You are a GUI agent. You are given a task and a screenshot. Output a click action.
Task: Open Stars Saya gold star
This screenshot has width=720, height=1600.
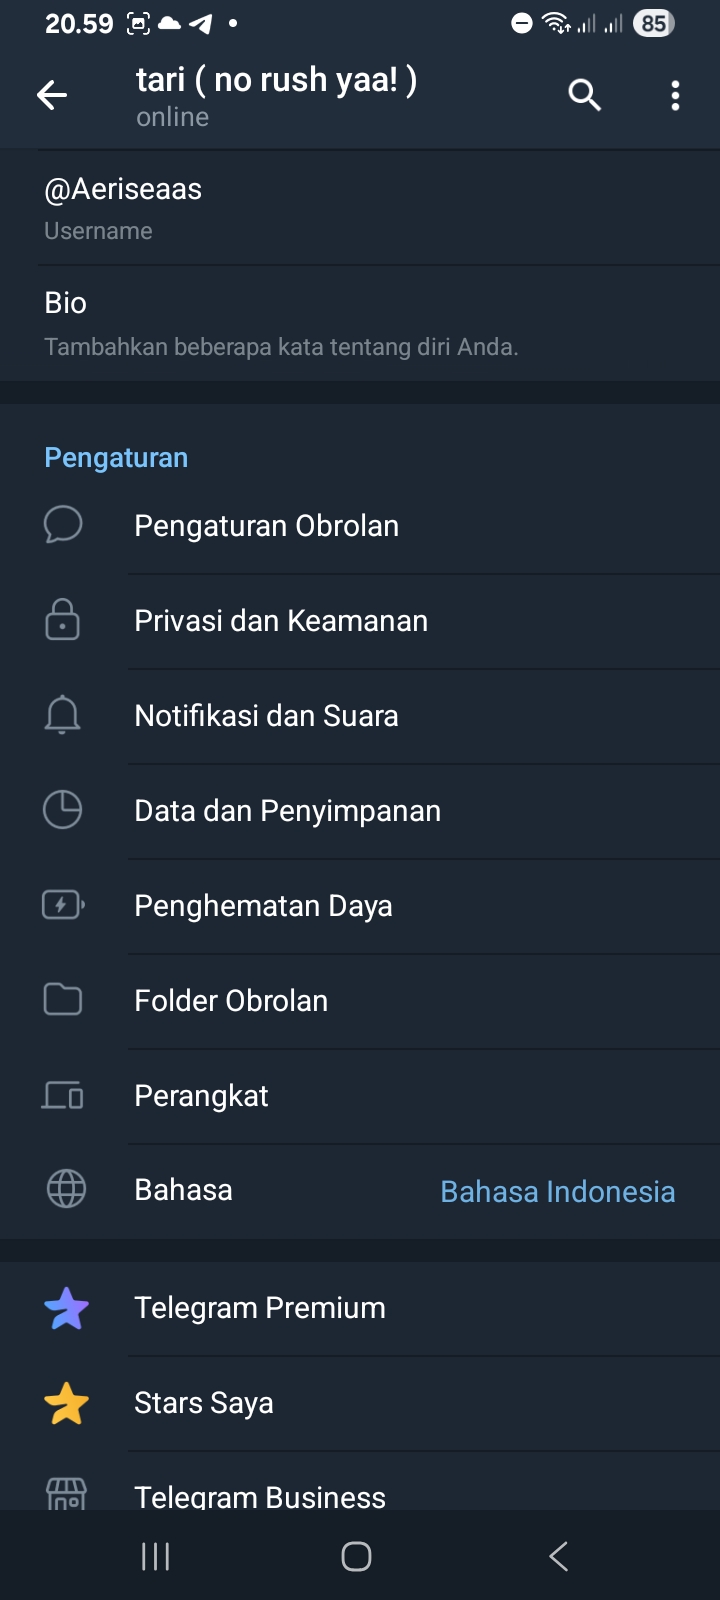(x=67, y=1403)
